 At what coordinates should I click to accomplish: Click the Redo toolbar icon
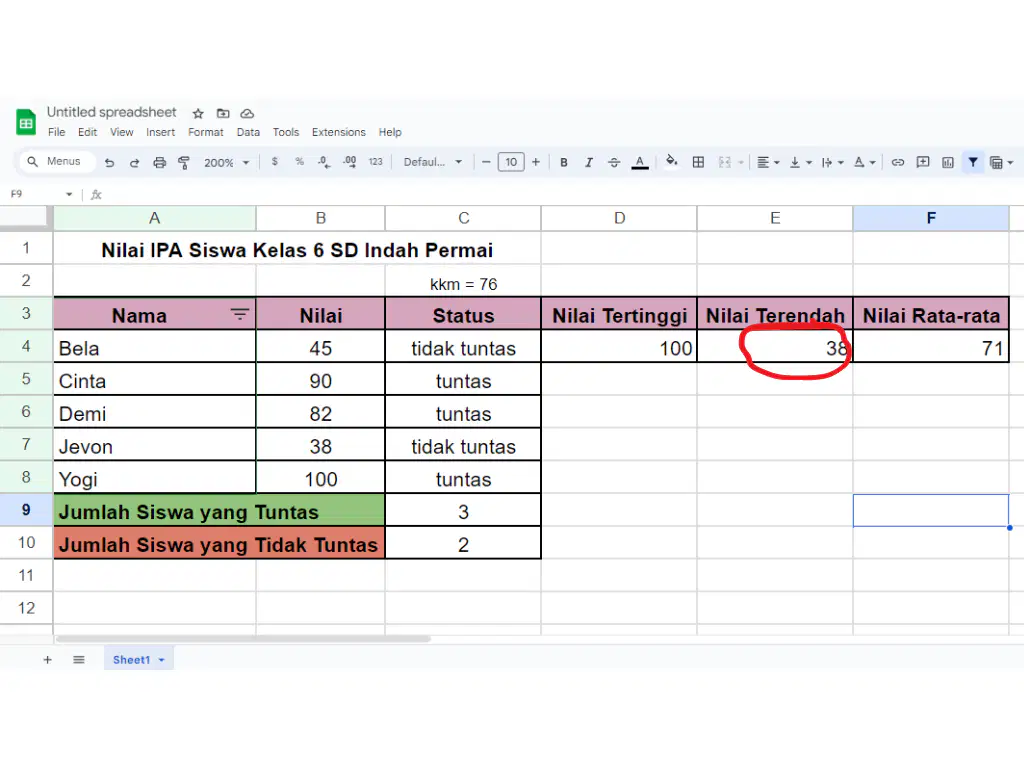click(x=134, y=163)
